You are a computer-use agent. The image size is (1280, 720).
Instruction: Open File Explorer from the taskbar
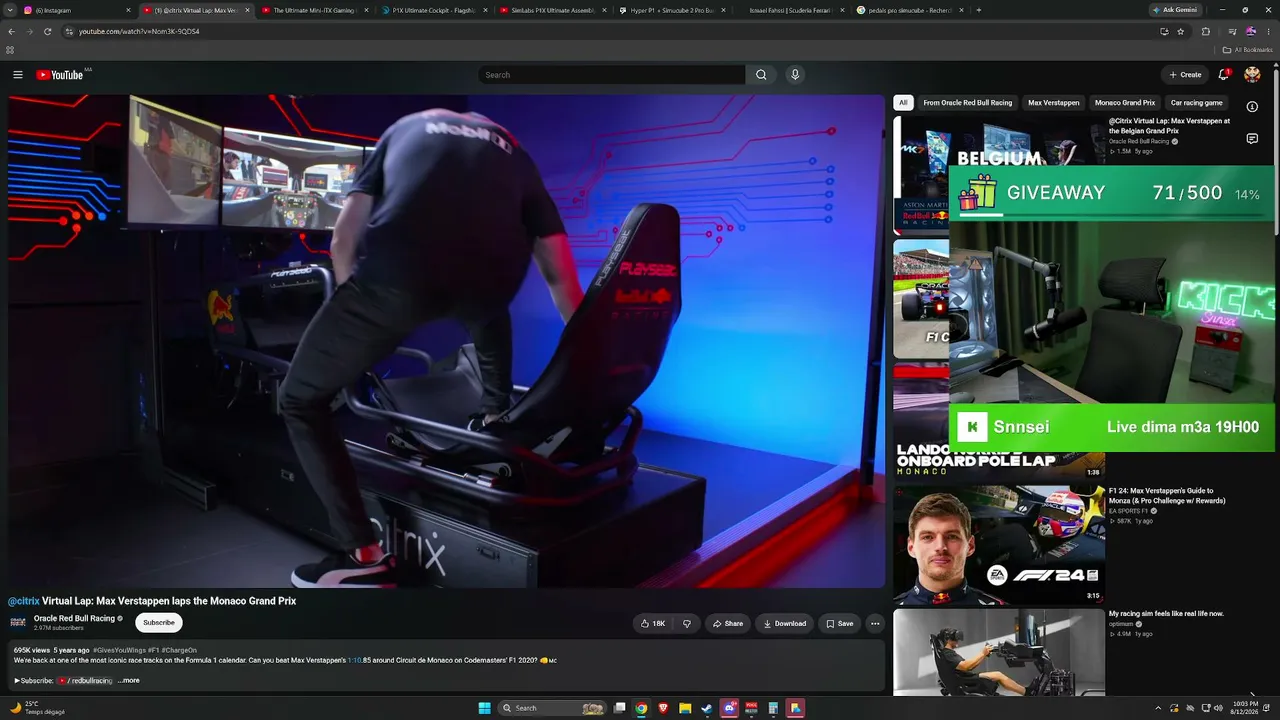[685, 708]
